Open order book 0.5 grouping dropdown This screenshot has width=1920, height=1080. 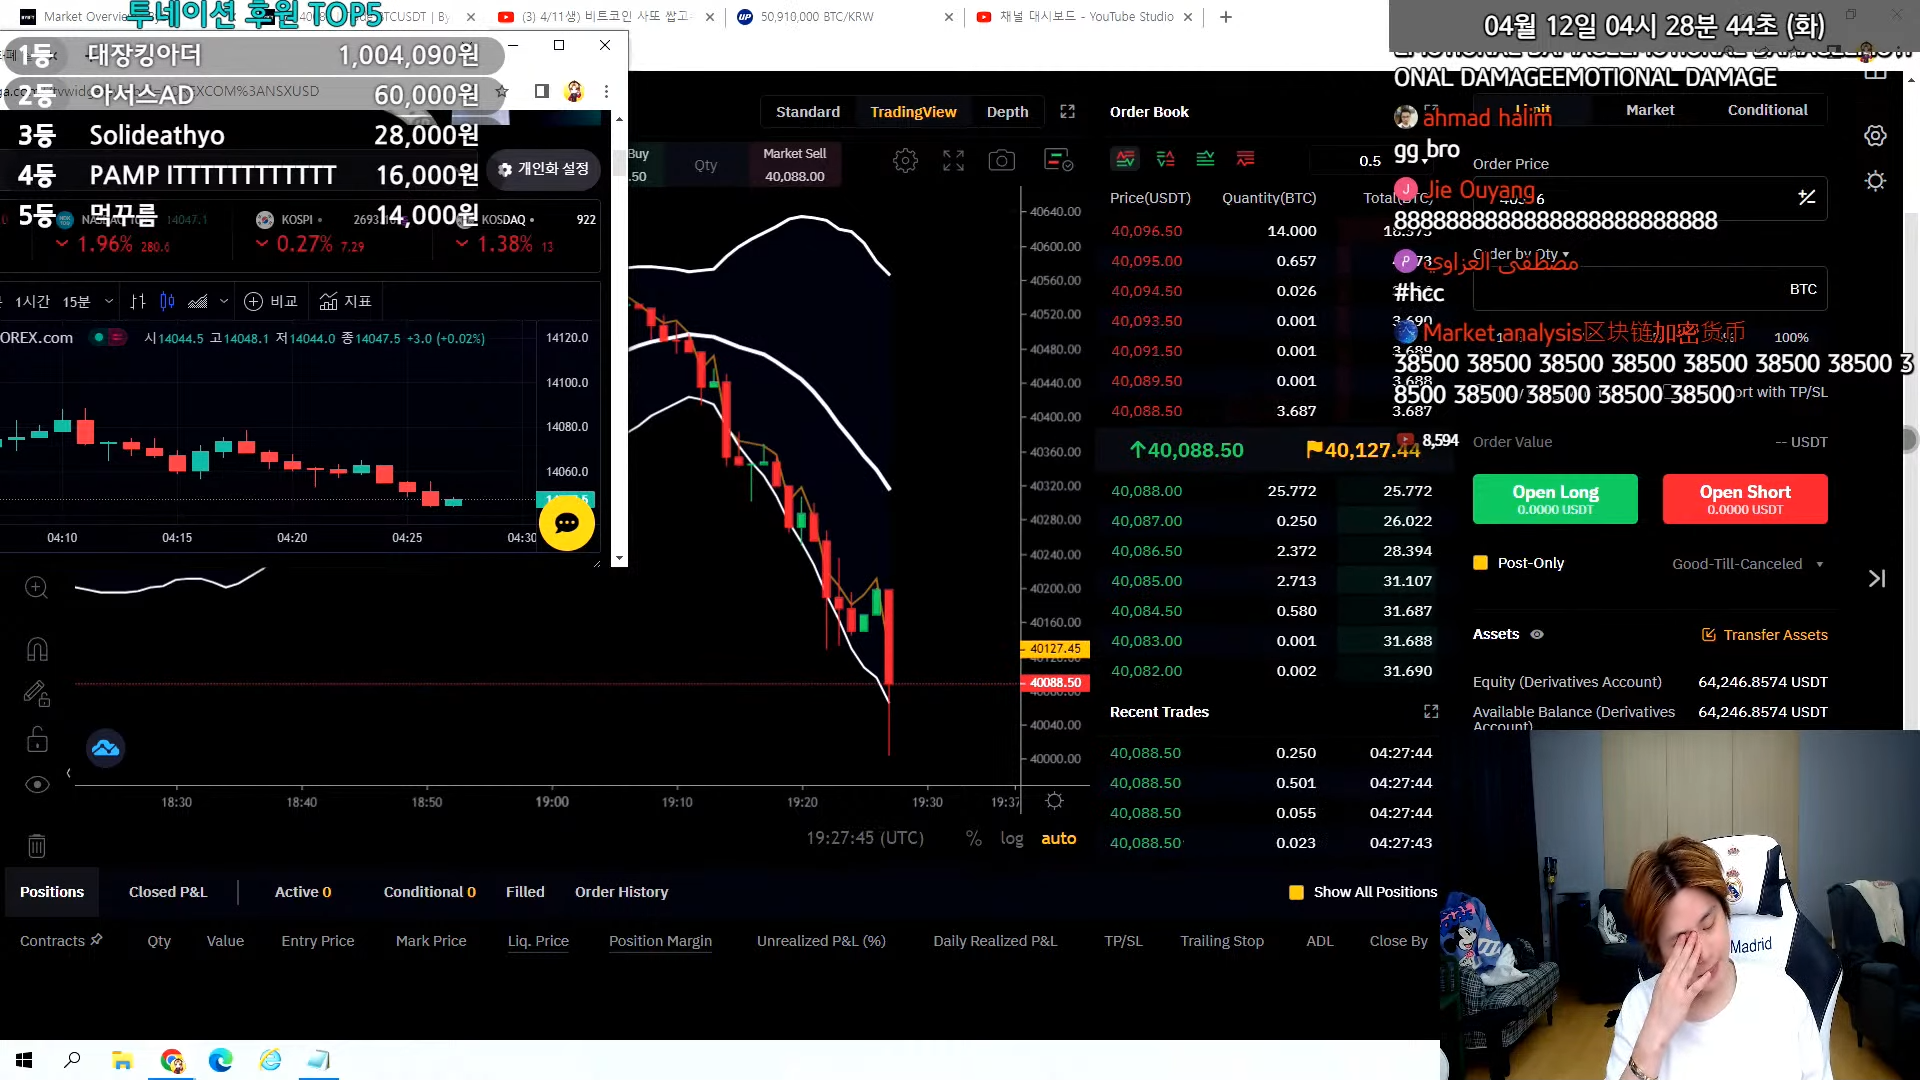pos(1370,160)
